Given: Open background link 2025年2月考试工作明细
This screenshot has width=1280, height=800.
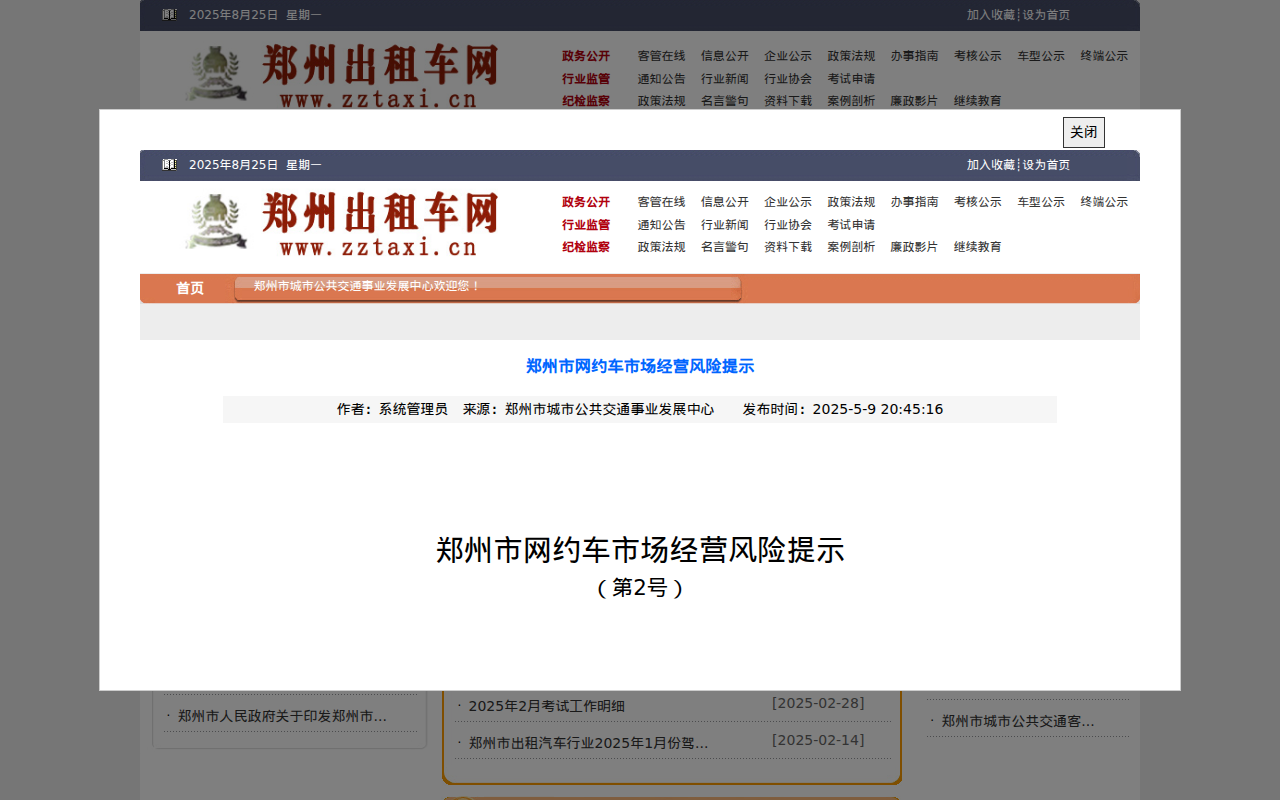Looking at the screenshot, I should pyautogui.click(x=547, y=706).
